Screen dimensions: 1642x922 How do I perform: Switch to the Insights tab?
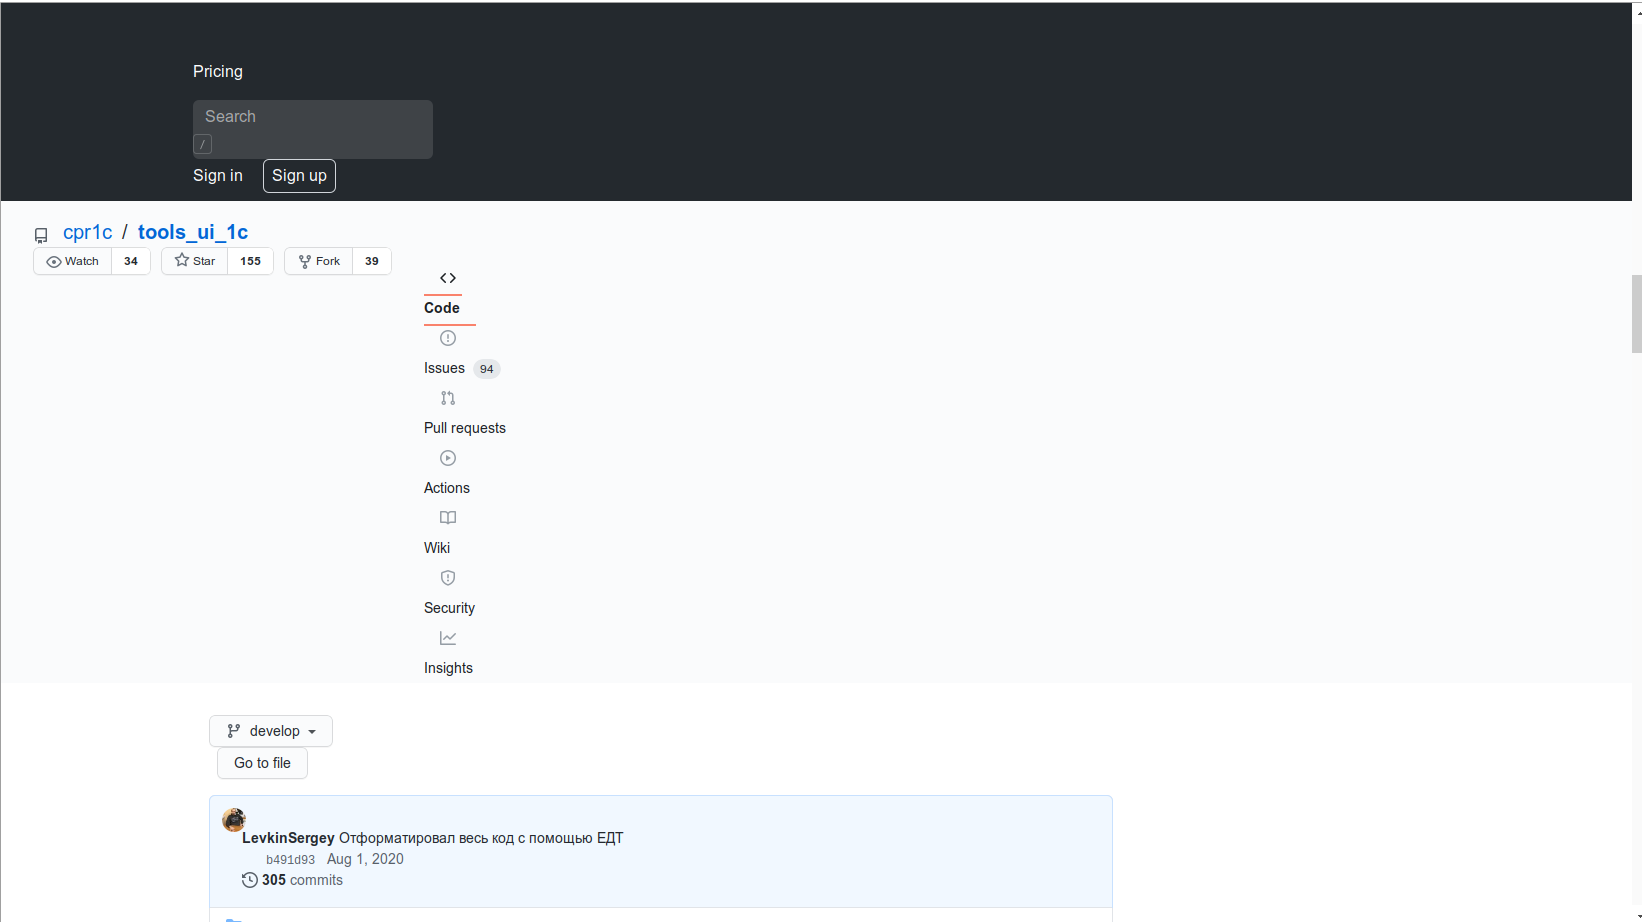(448, 668)
